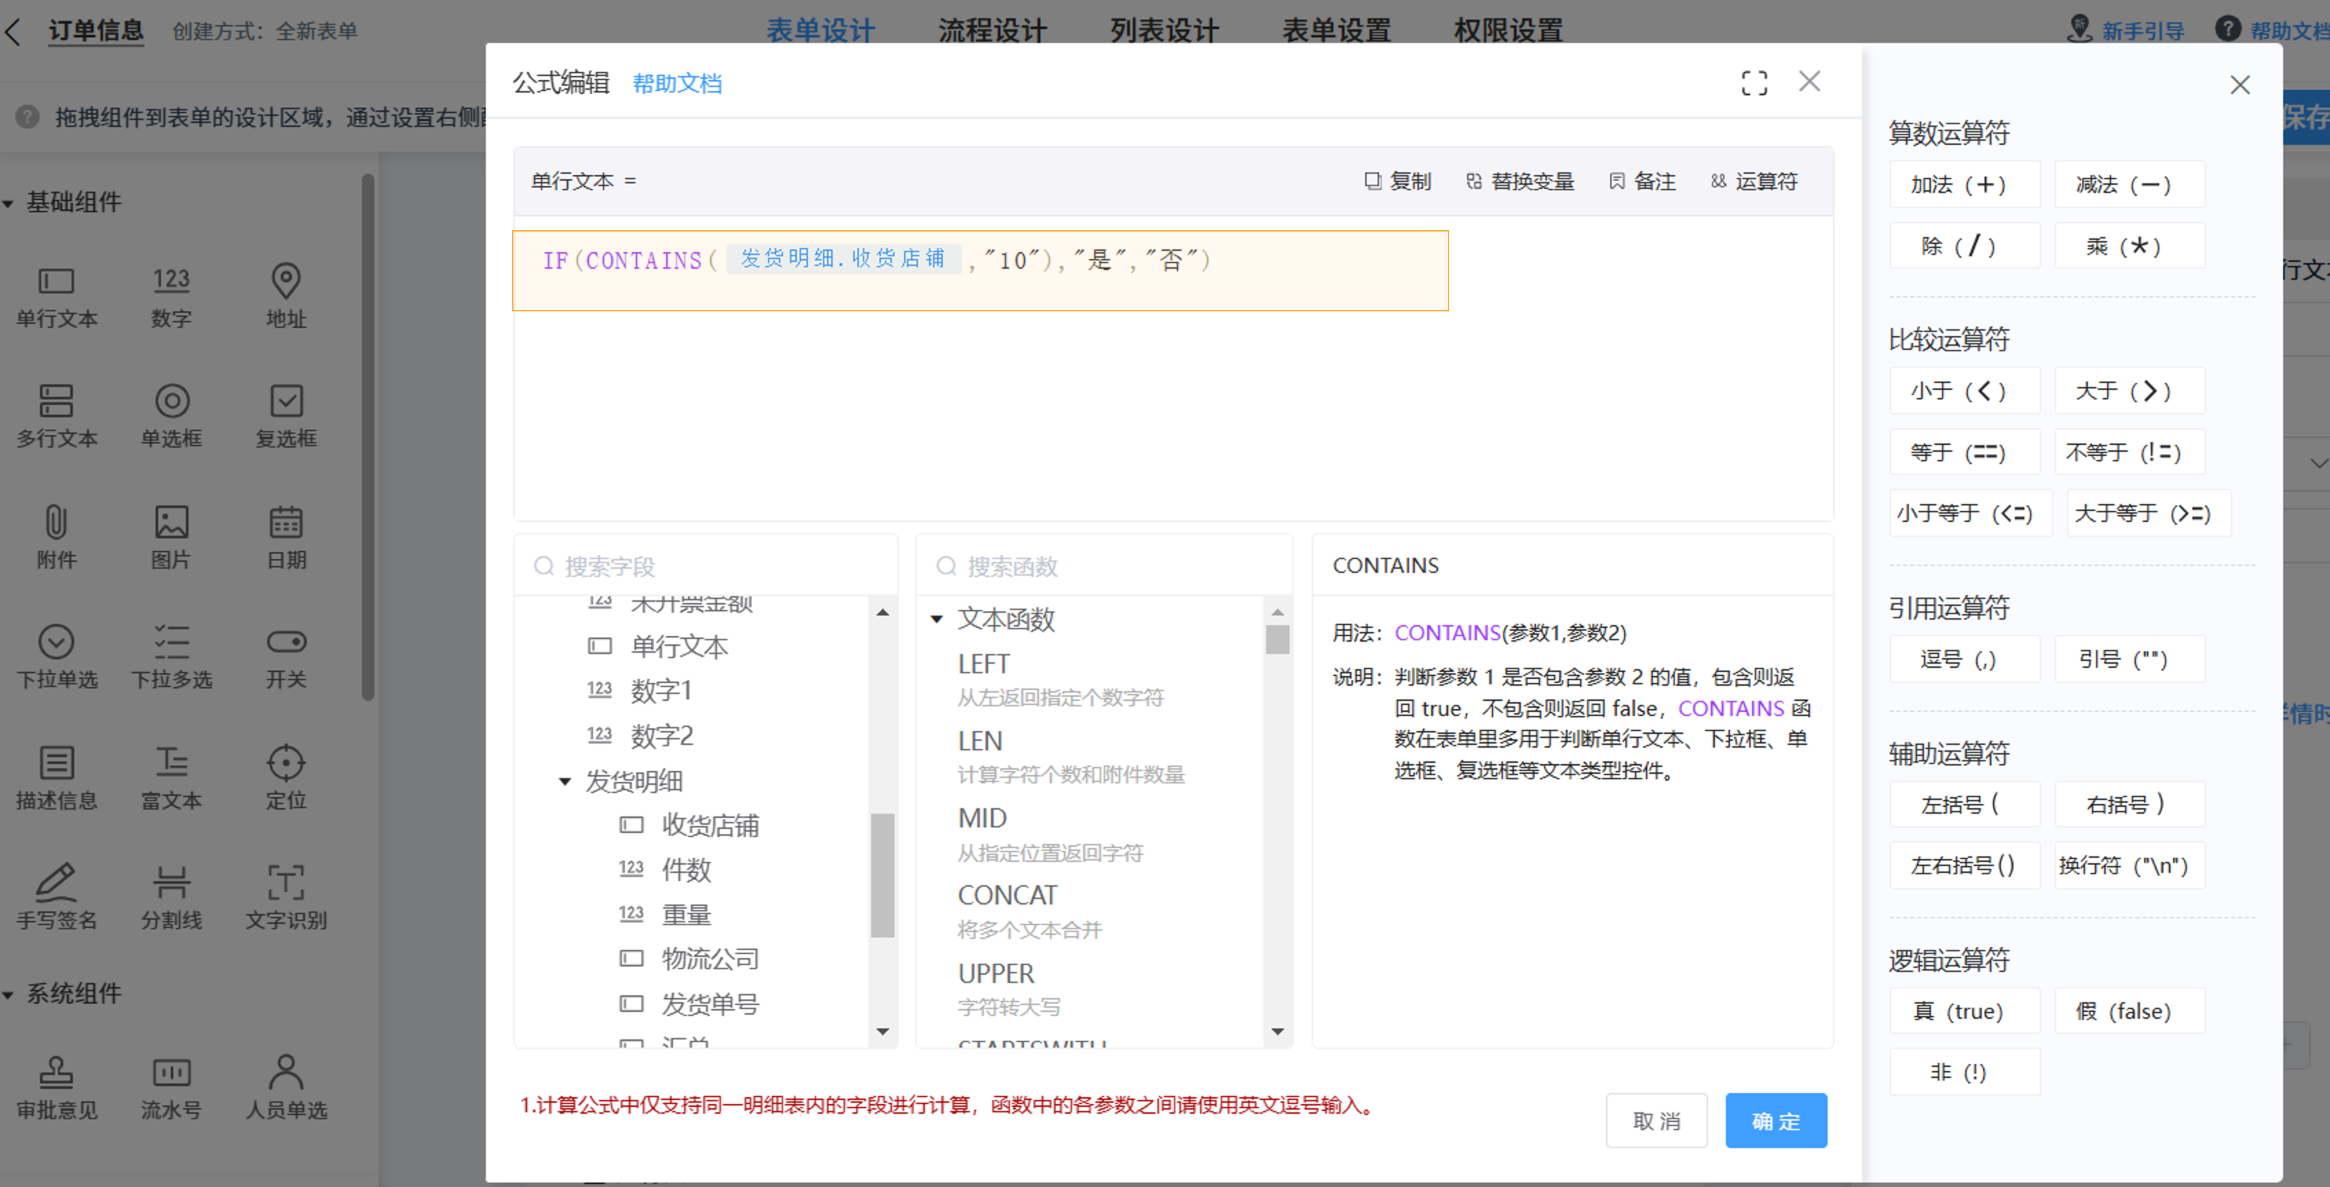Select the 定位 positioning component
The image size is (2330, 1187).
tap(286, 778)
